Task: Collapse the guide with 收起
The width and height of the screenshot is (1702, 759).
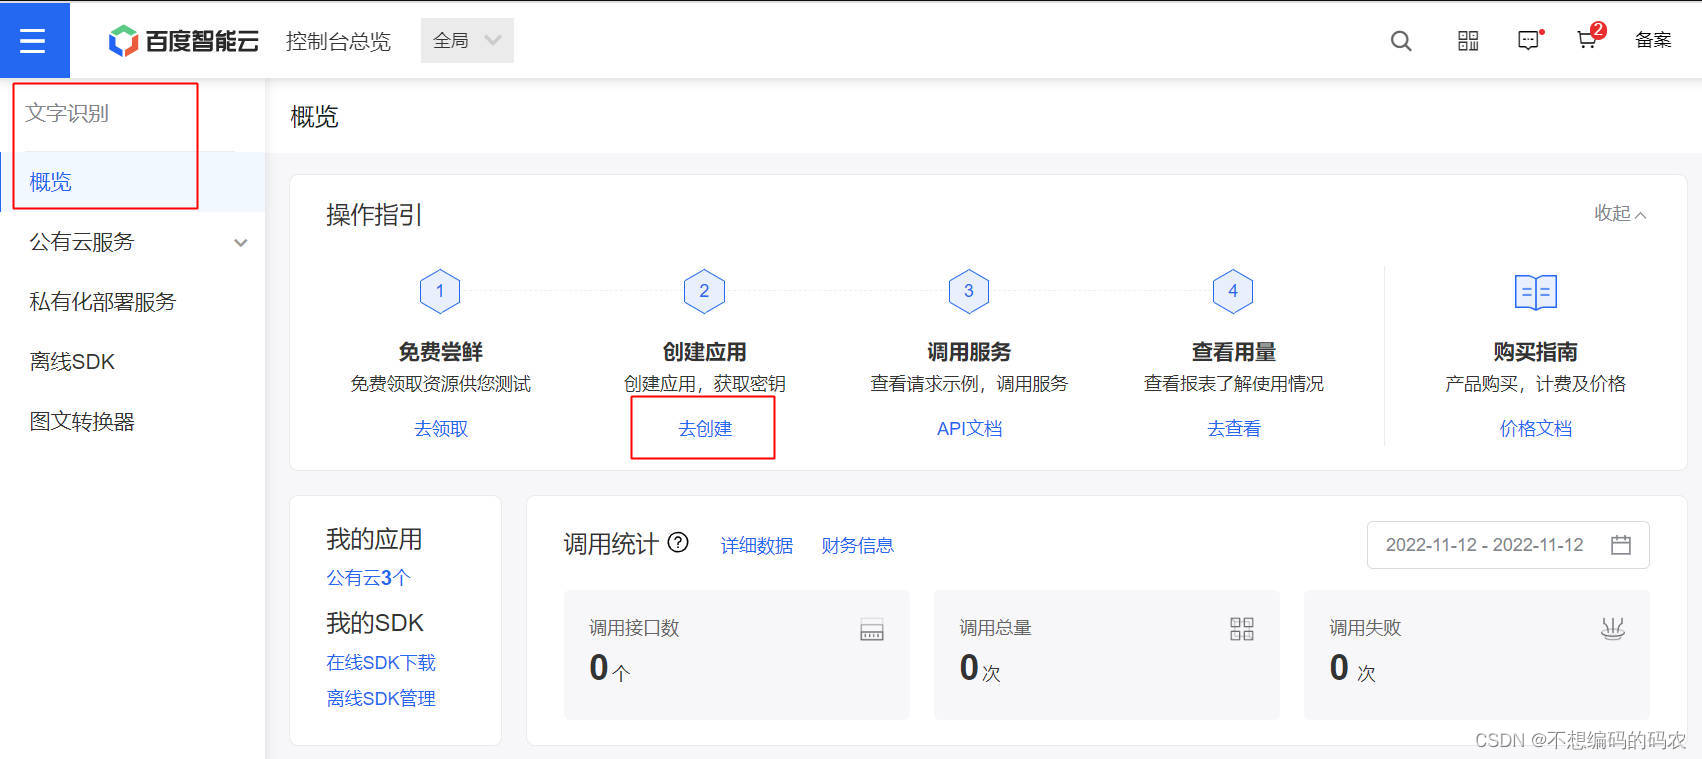Action: click(x=1620, y=213)
